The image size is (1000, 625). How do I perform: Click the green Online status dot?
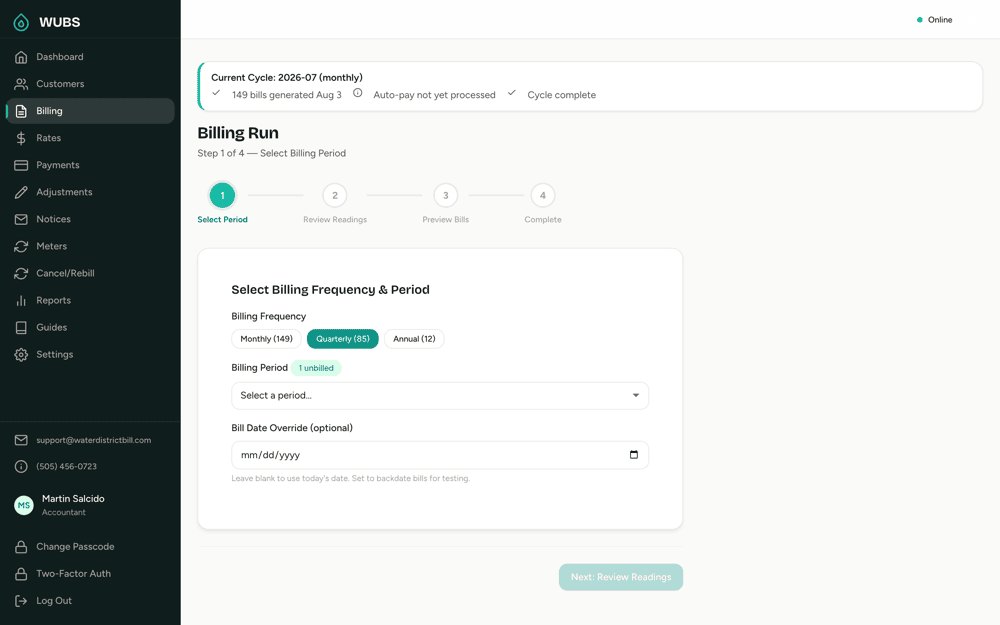920,20
